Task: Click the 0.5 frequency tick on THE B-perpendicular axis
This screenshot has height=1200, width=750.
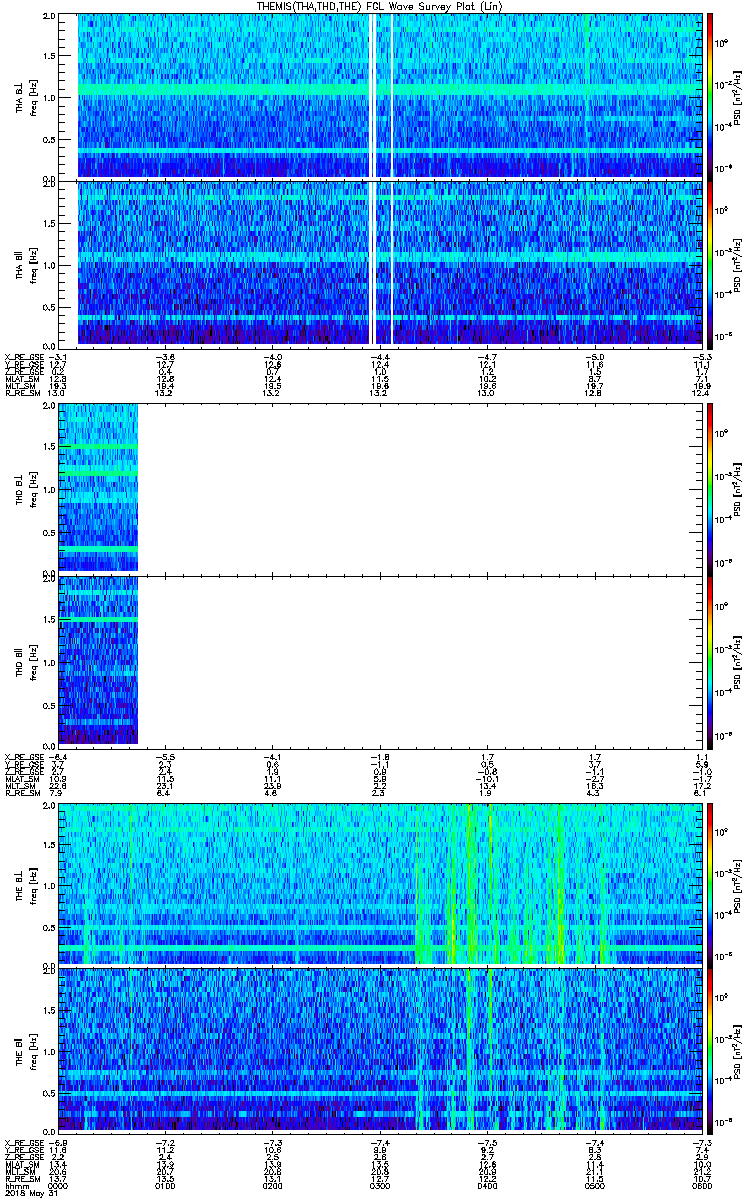Action: coord(49,926)
